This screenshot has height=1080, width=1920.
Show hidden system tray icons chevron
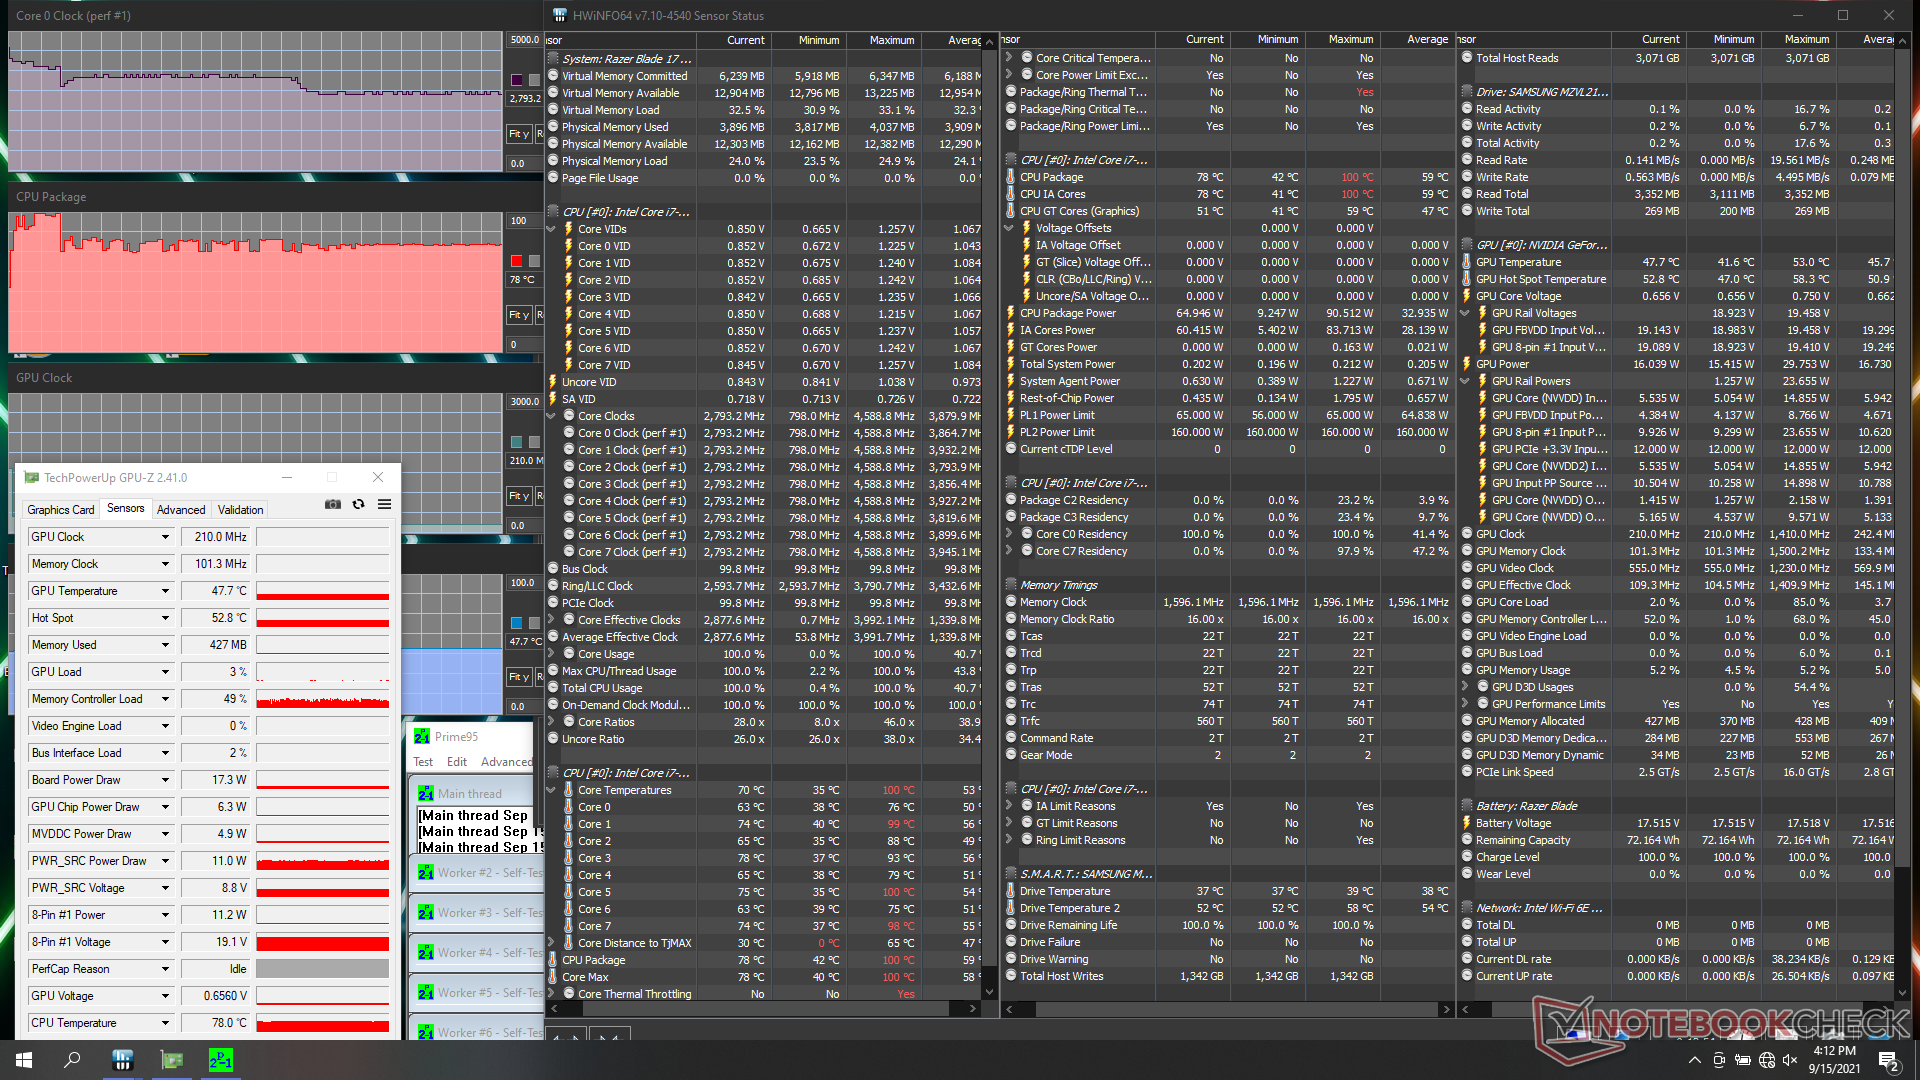click(x=1694, y=1060)
